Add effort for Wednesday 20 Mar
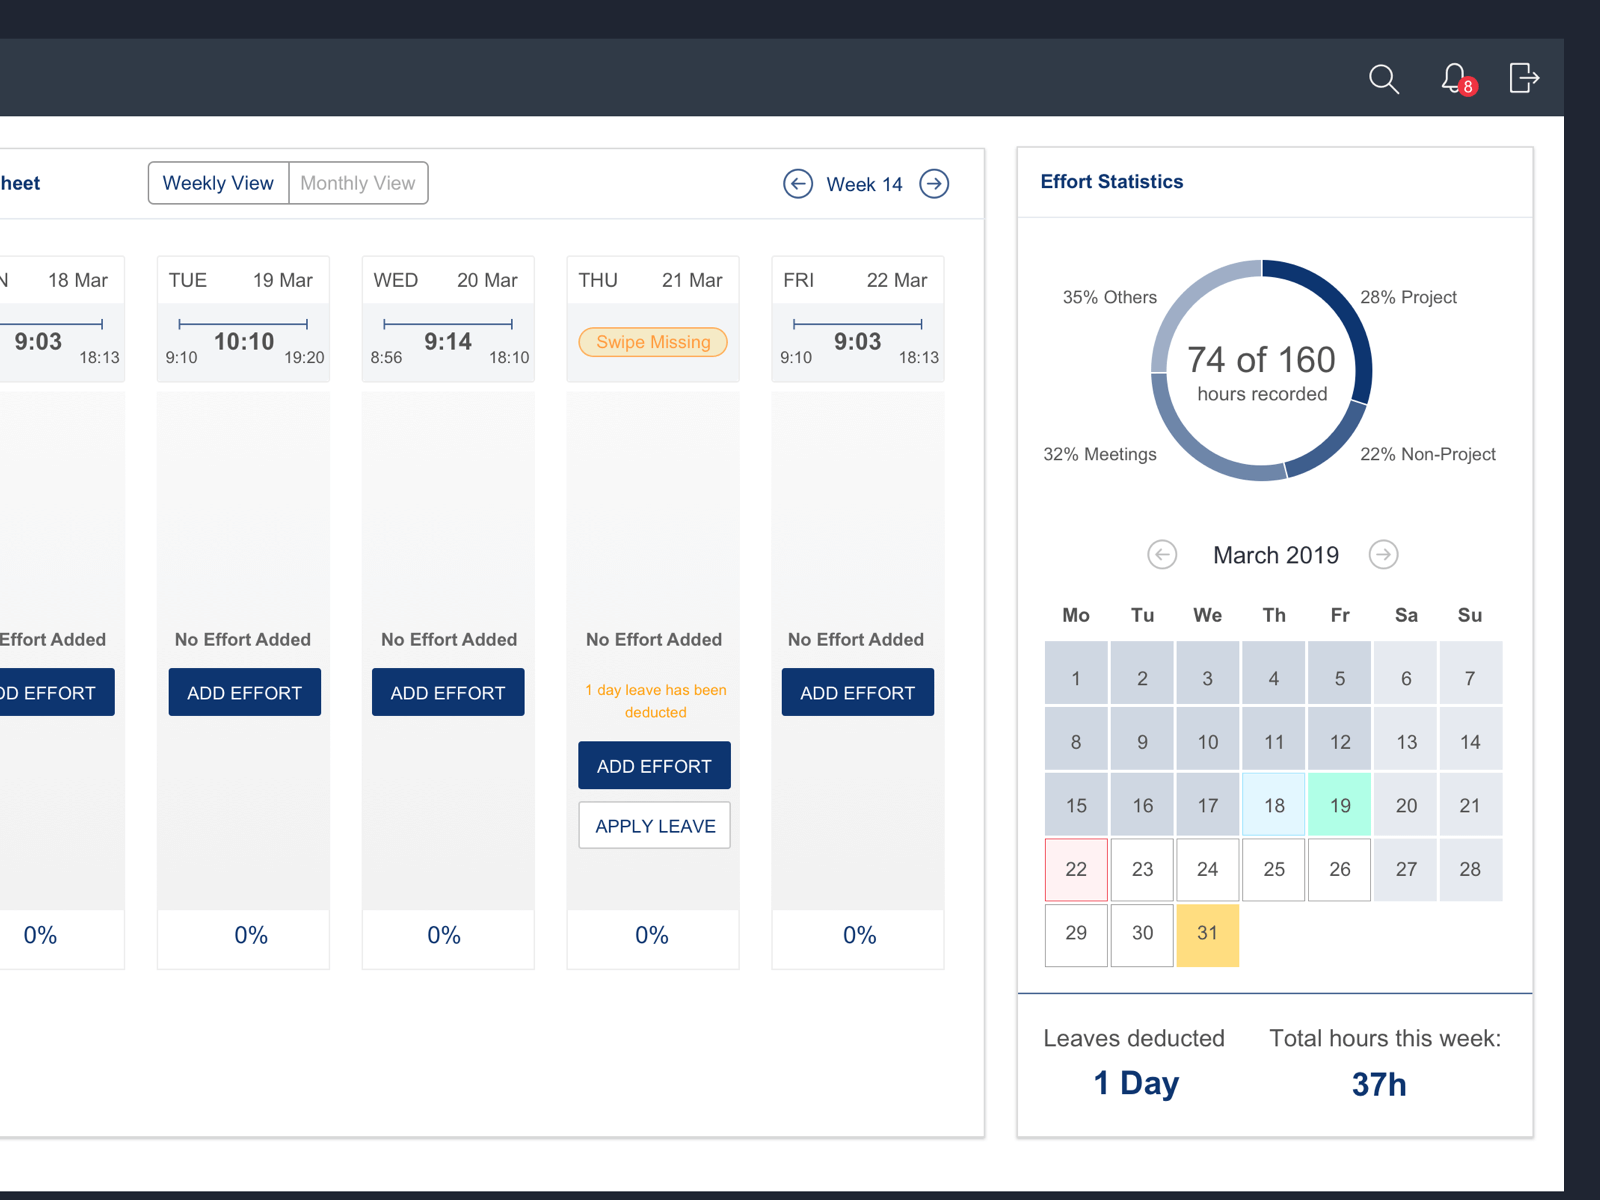The height and width of the screenshot is (1200, 1600). point(448,693)
